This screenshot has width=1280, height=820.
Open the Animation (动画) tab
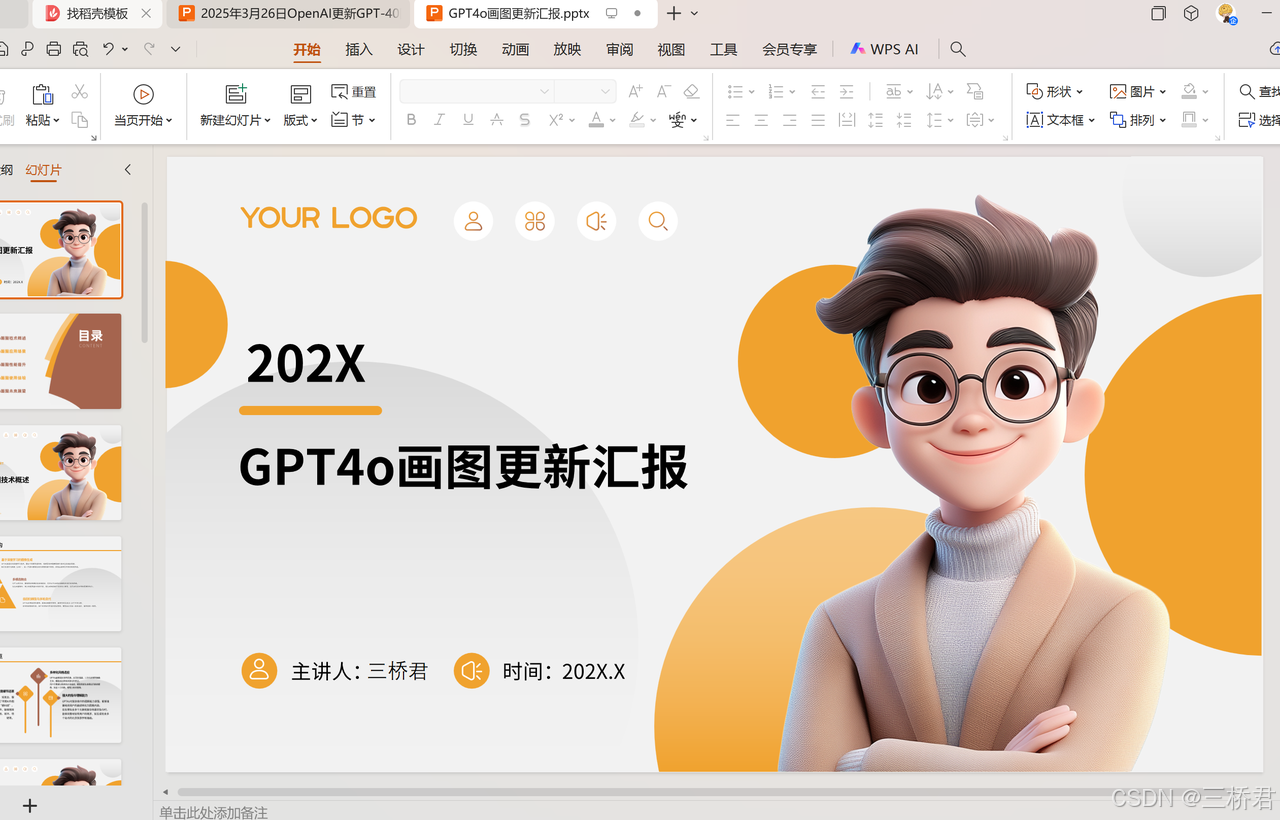tap(515, 49)
